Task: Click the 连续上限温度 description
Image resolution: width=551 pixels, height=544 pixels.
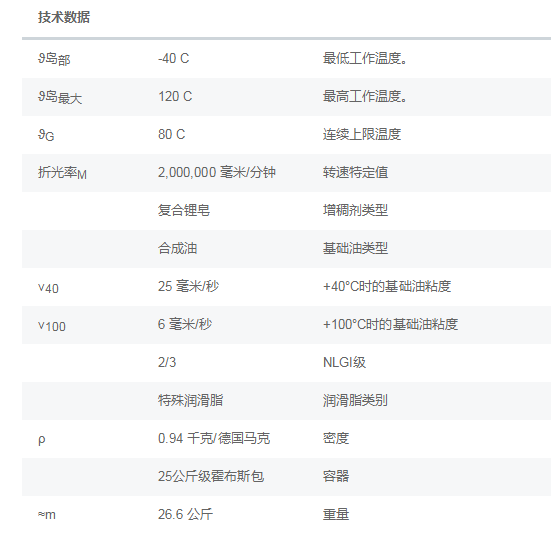Action: 362,134
